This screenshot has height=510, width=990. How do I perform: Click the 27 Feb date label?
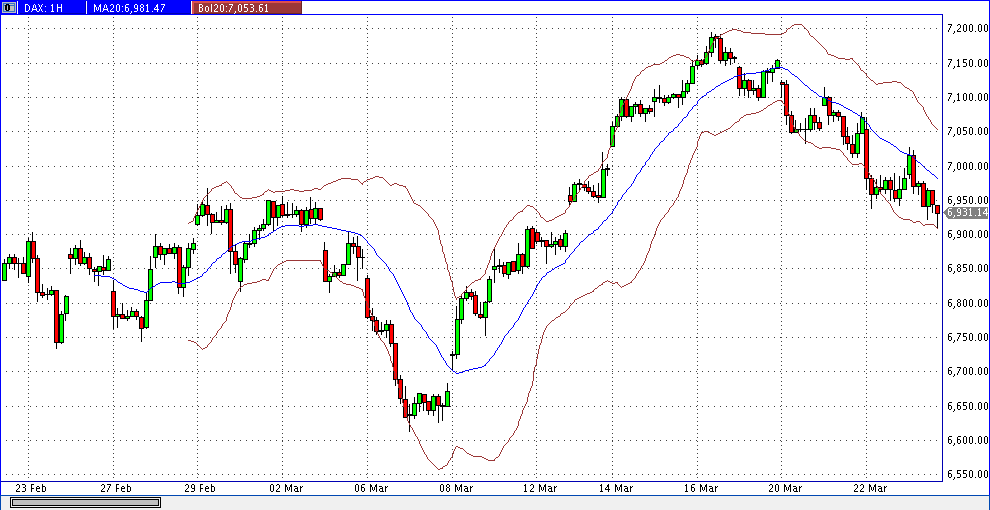point(115,489)
